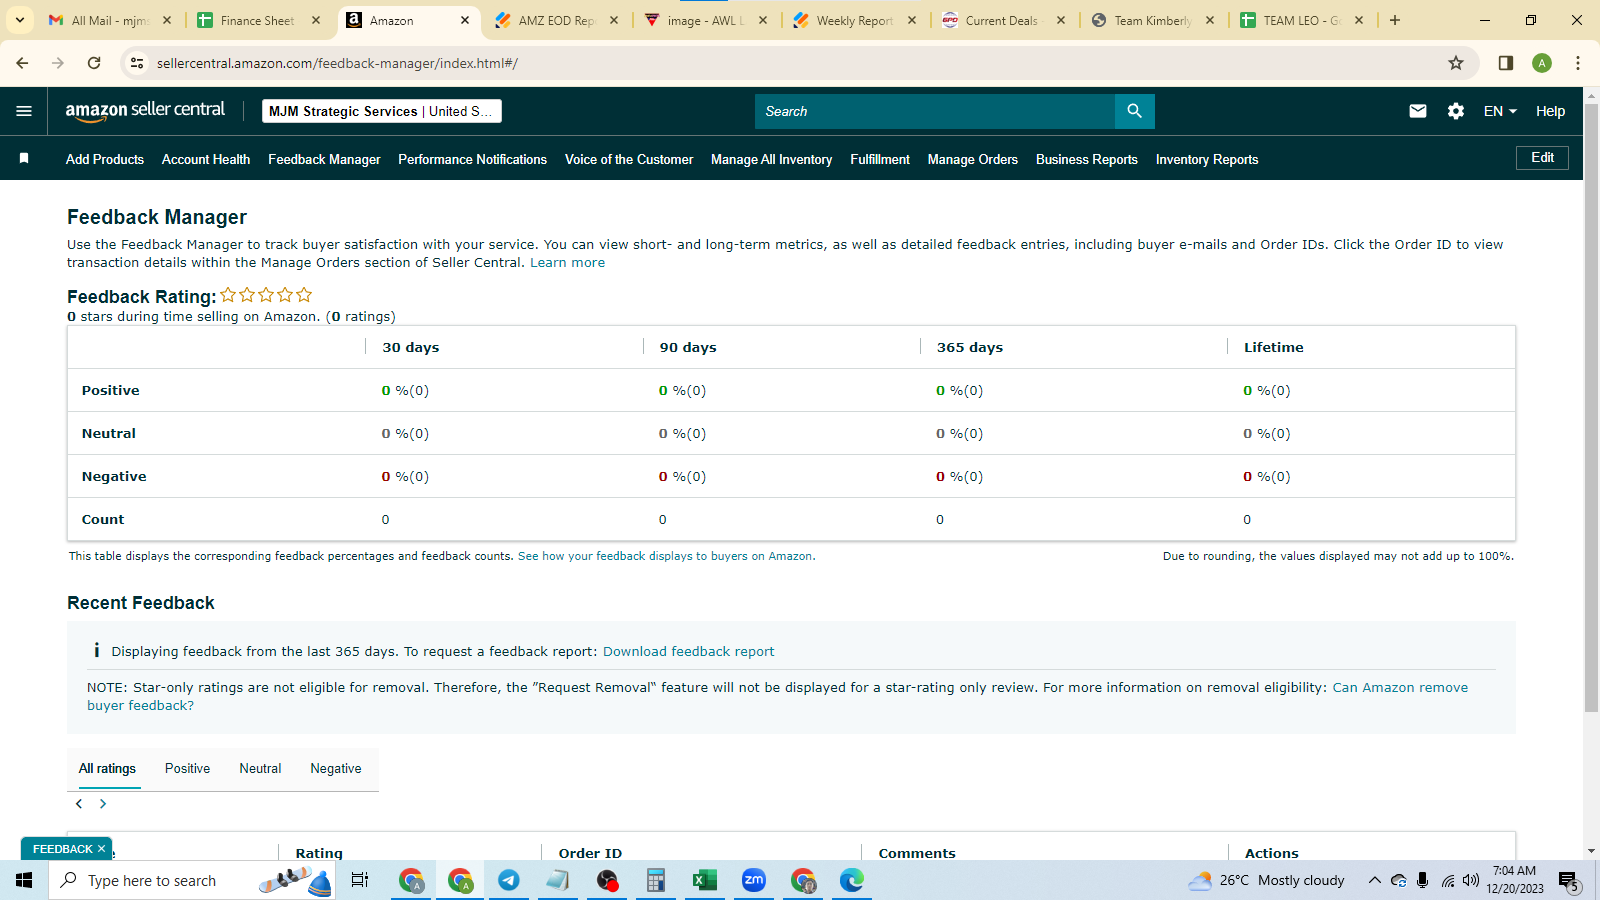
Task: Open Manage Orders in navigation bar
Action: pos(973,159)
